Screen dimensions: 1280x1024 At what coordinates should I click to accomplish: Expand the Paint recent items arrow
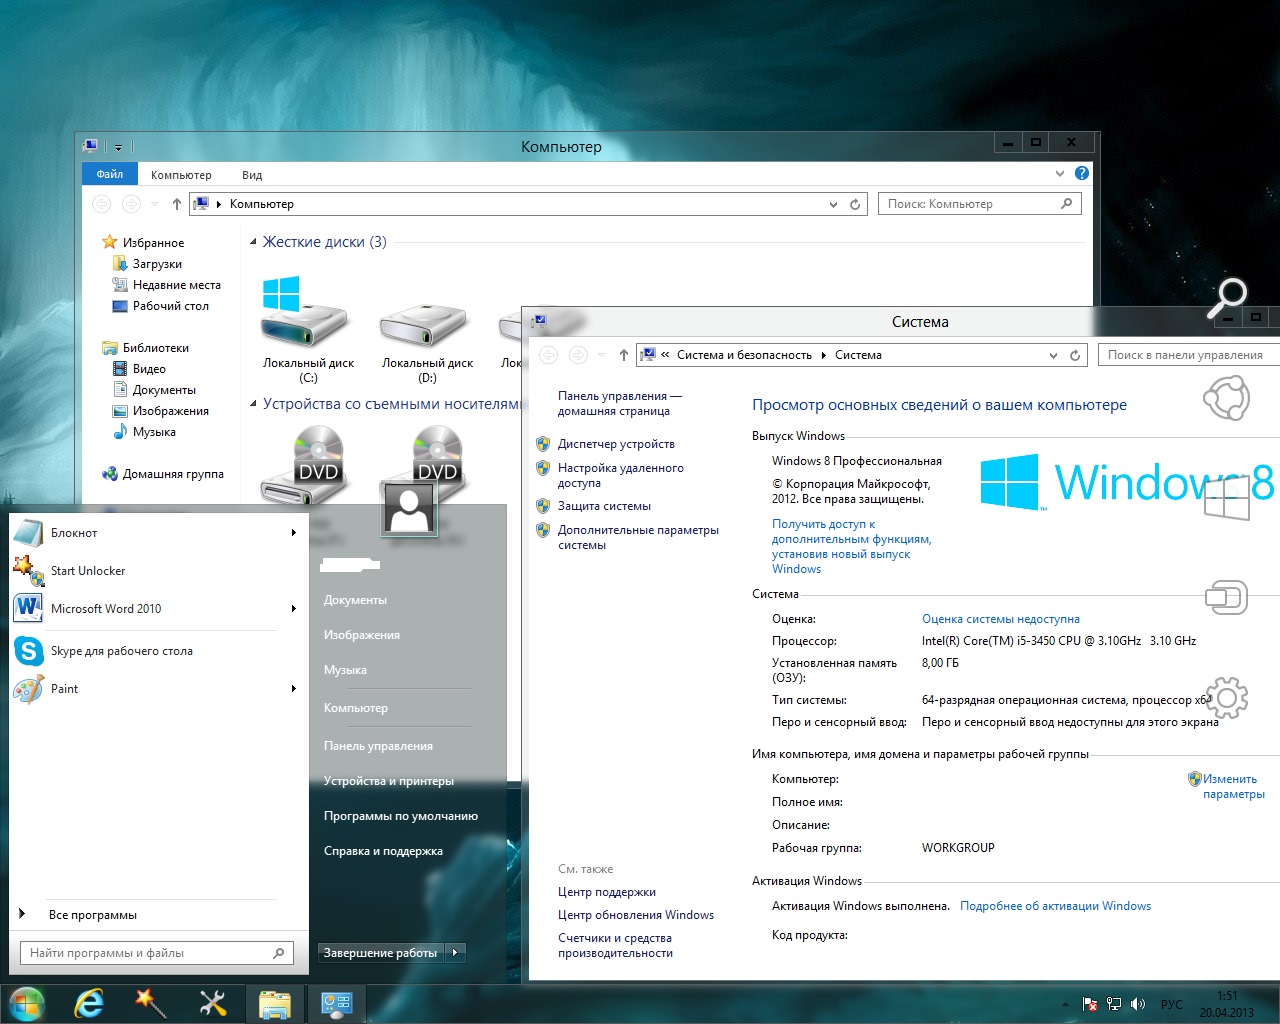click(293, 689)
